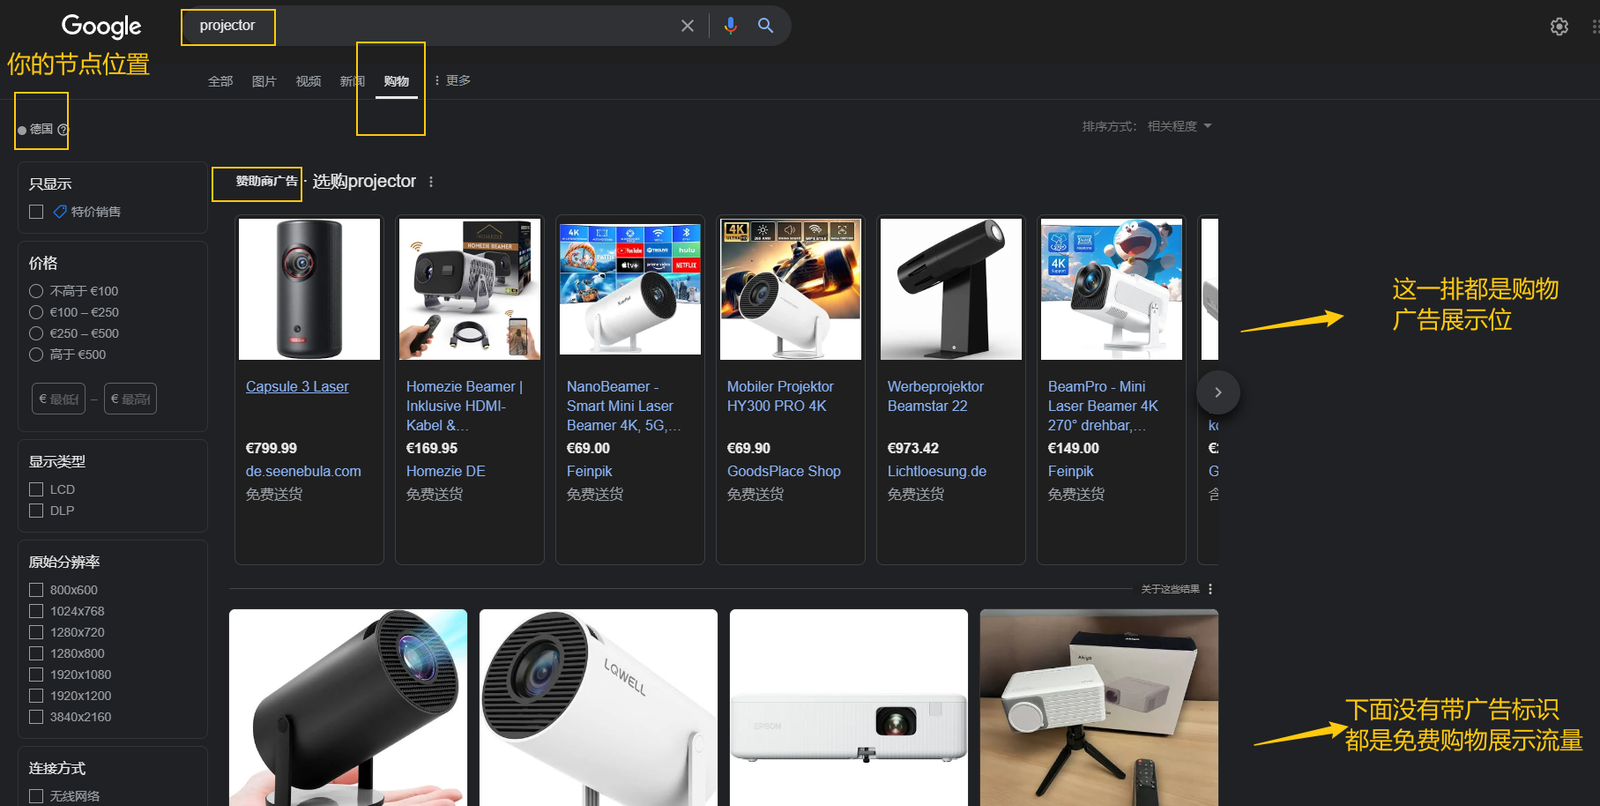Open the settings gear icon

pyautogui.click(x=1559, y=27)
